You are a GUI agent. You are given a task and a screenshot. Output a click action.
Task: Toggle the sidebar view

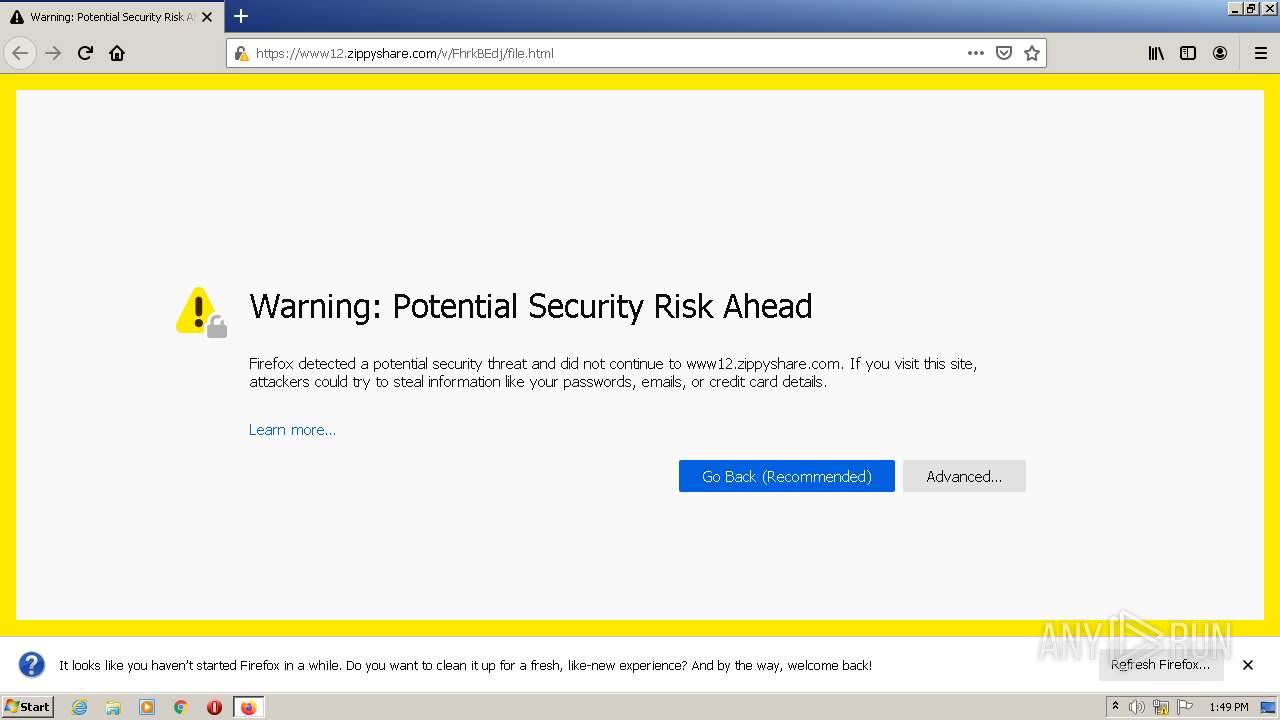tap(1188, 53)
